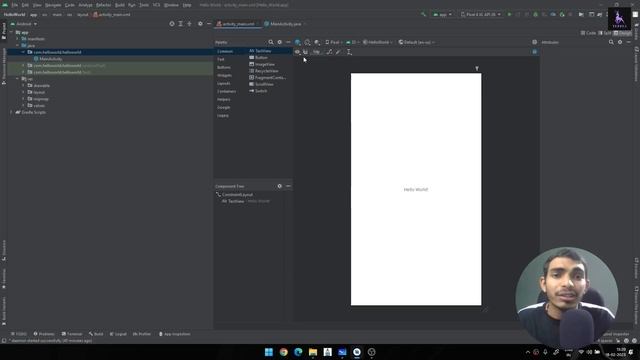
Task: Toggle autoconnect magnet icon
Action: point(305,52)
